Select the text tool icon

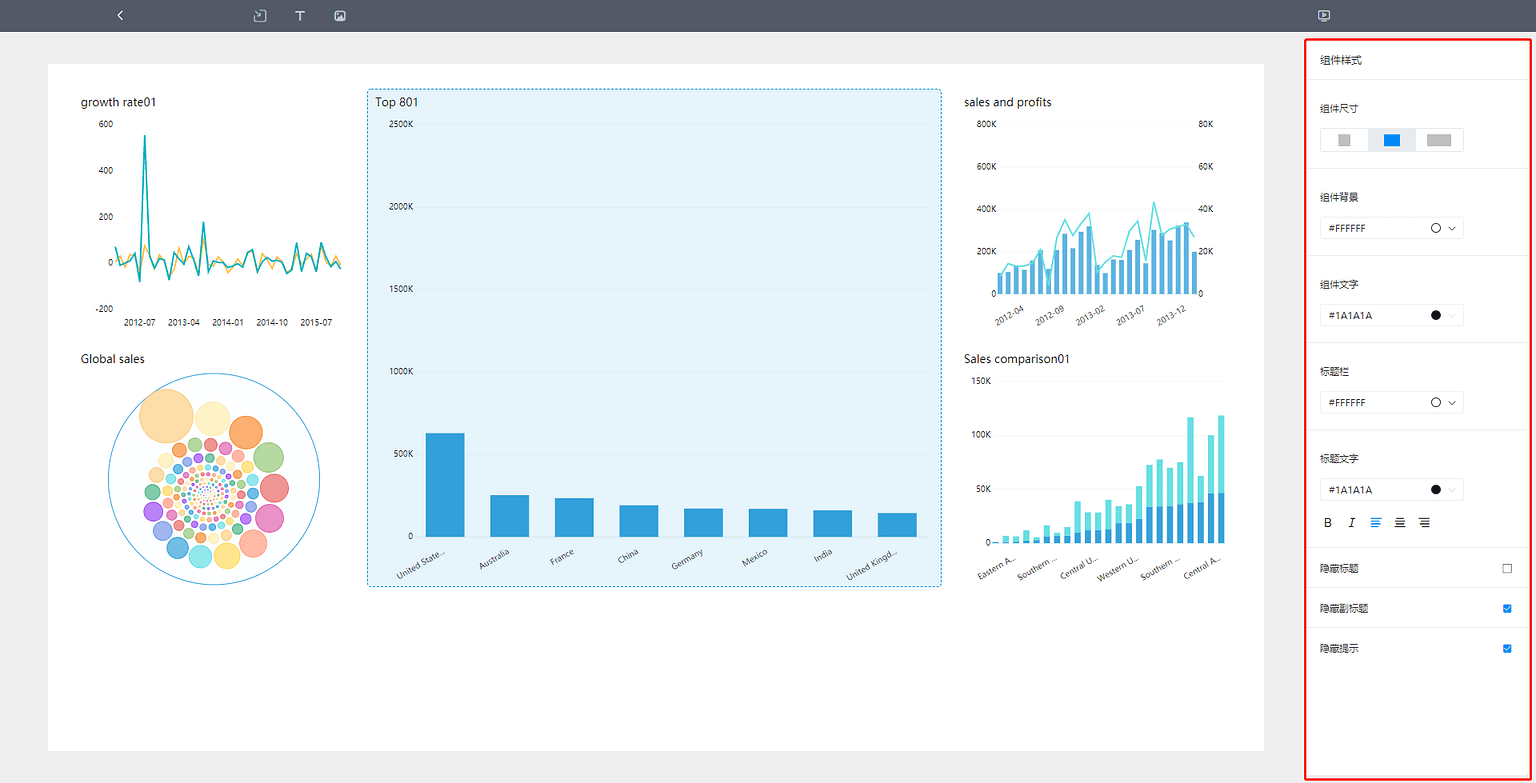pyautogui.click(x=300, y=16)
